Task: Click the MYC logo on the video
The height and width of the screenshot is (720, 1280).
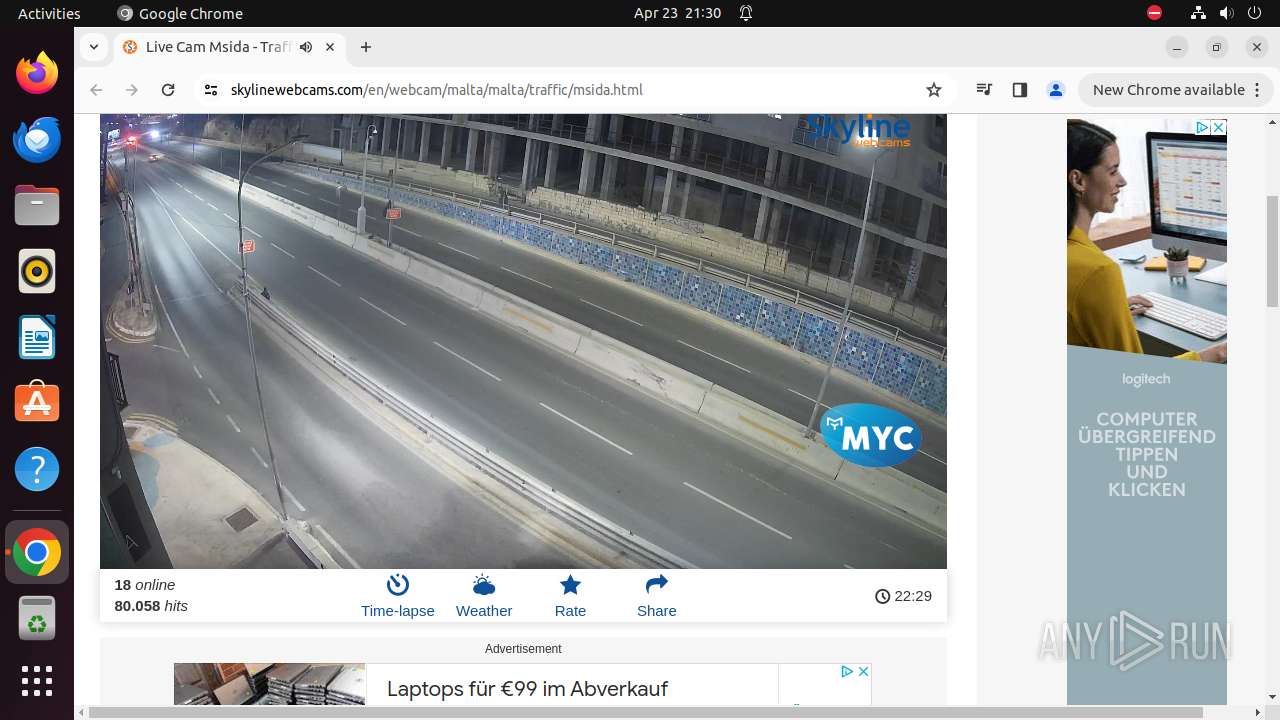Action: (871, 435)
